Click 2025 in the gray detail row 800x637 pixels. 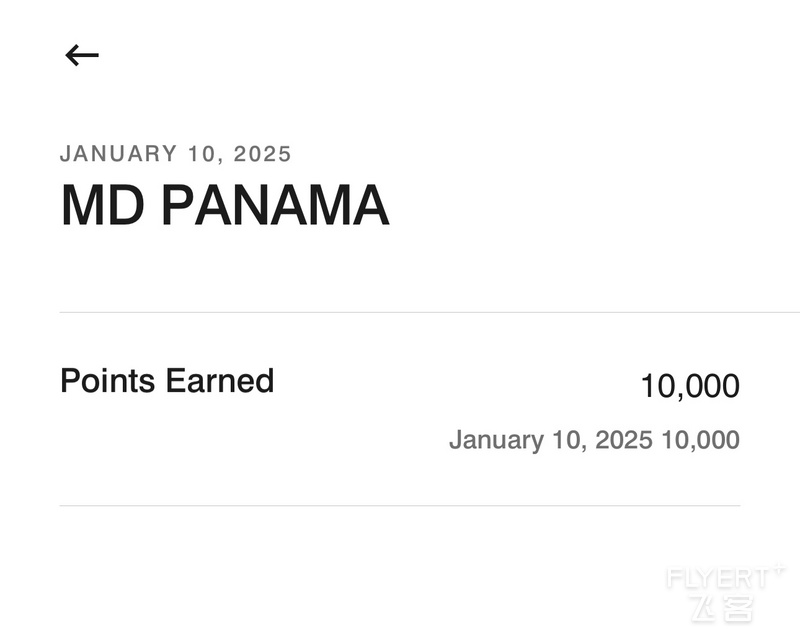(624, 440)
